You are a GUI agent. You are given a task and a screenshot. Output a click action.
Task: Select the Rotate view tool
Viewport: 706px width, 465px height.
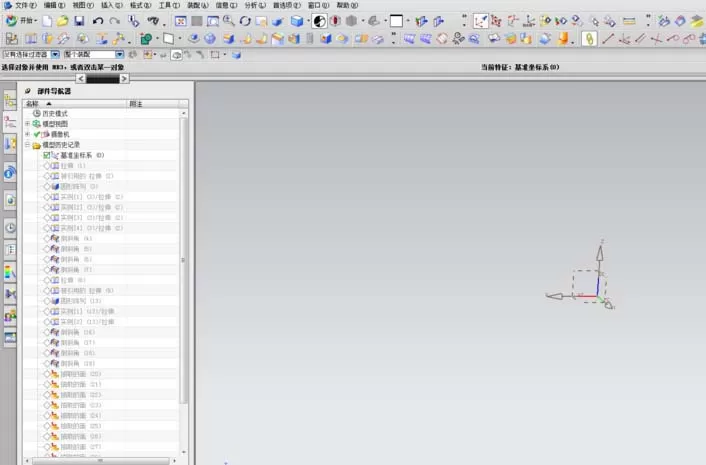[245, 21]
